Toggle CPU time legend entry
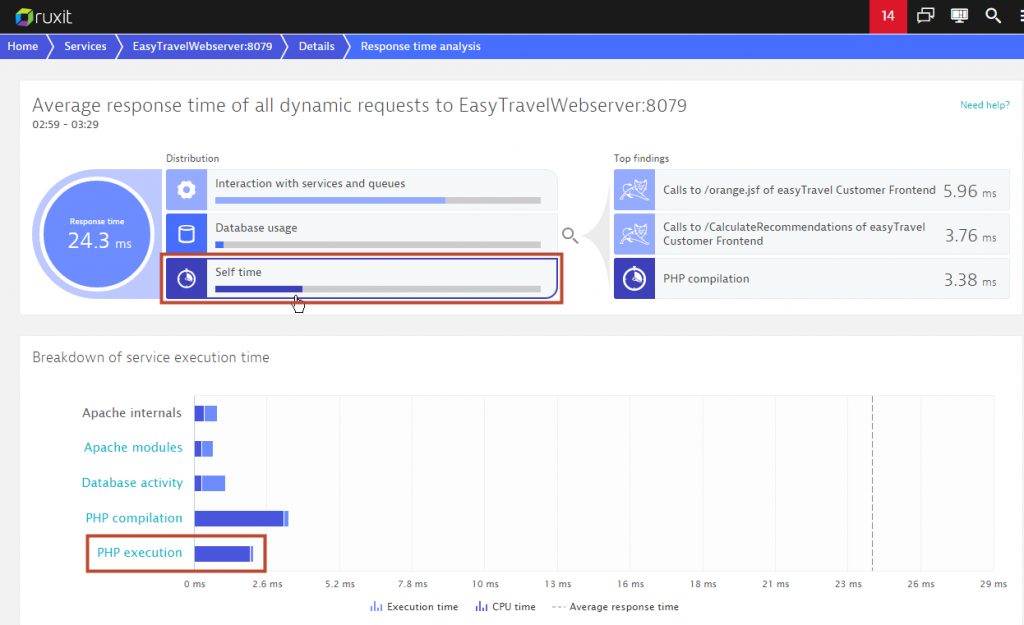The height and width of the screenshot is (625, 1024). pyautogui.click(x=505, y=607)
